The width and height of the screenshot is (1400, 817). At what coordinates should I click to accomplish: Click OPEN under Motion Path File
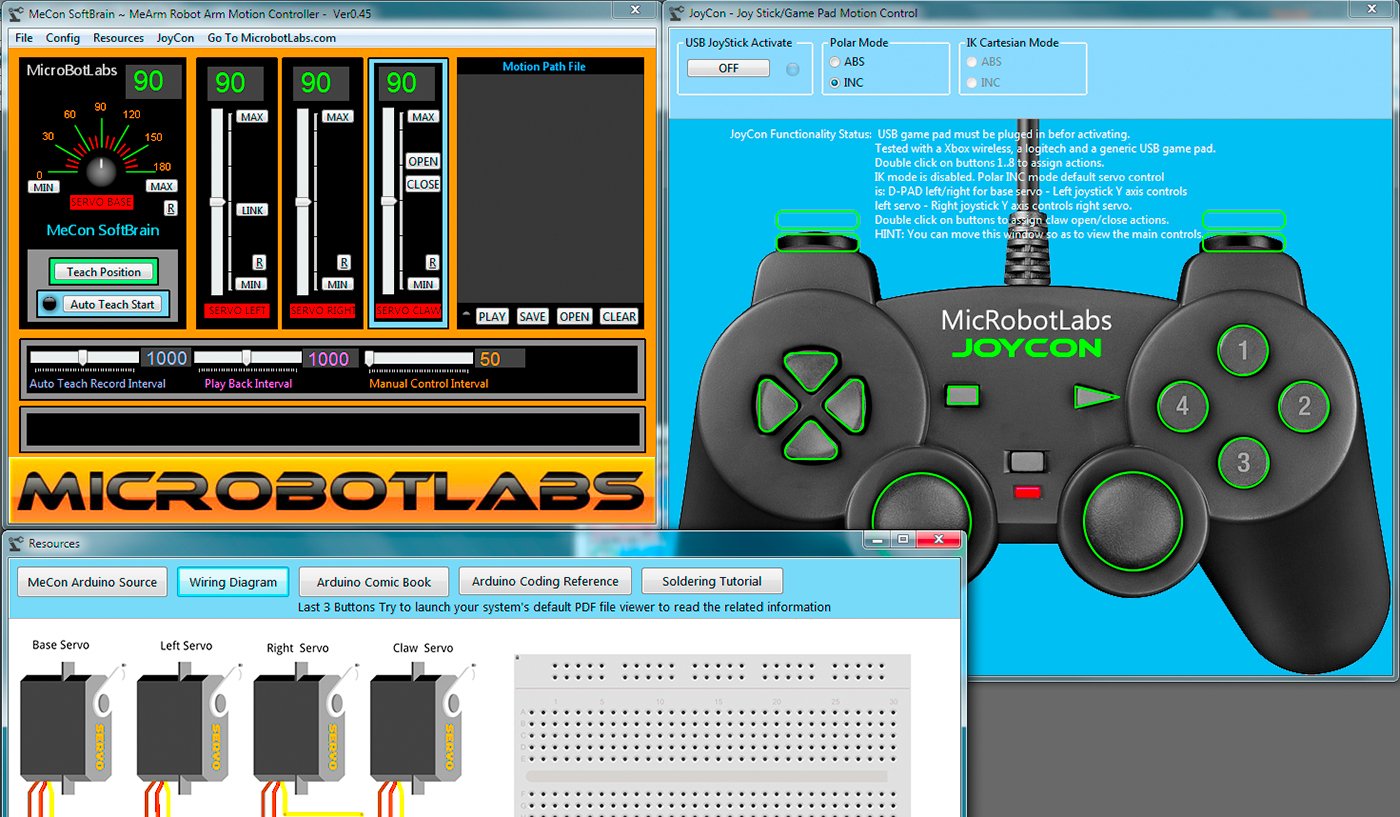(x=574, y=317)
